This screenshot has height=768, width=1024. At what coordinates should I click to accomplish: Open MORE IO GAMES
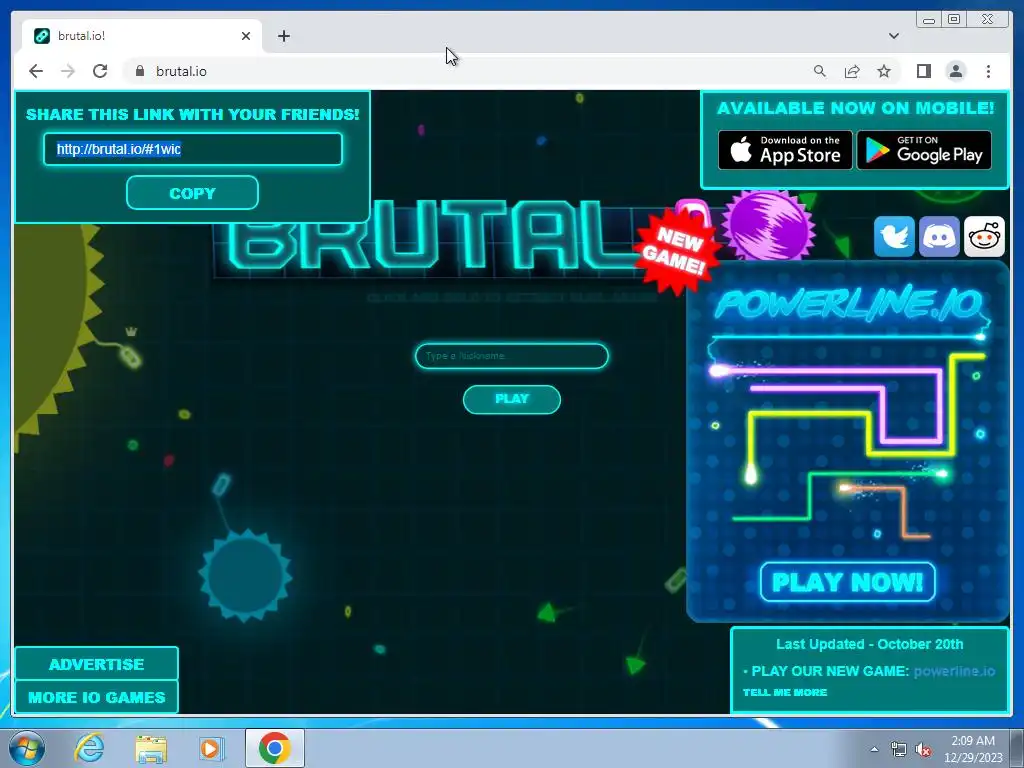tap(97, 697)
